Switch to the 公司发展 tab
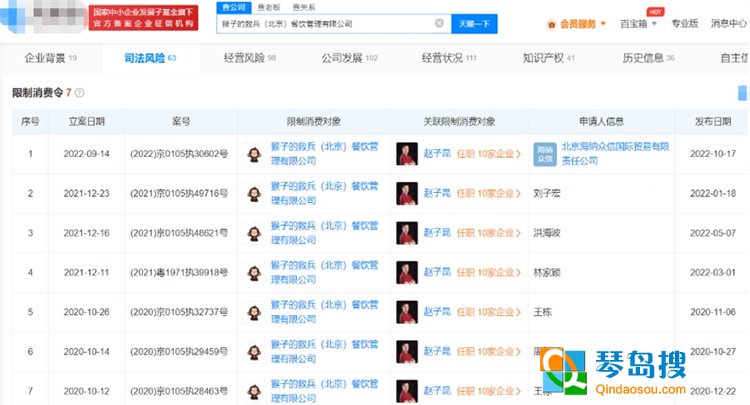 (x=350, y=58)
